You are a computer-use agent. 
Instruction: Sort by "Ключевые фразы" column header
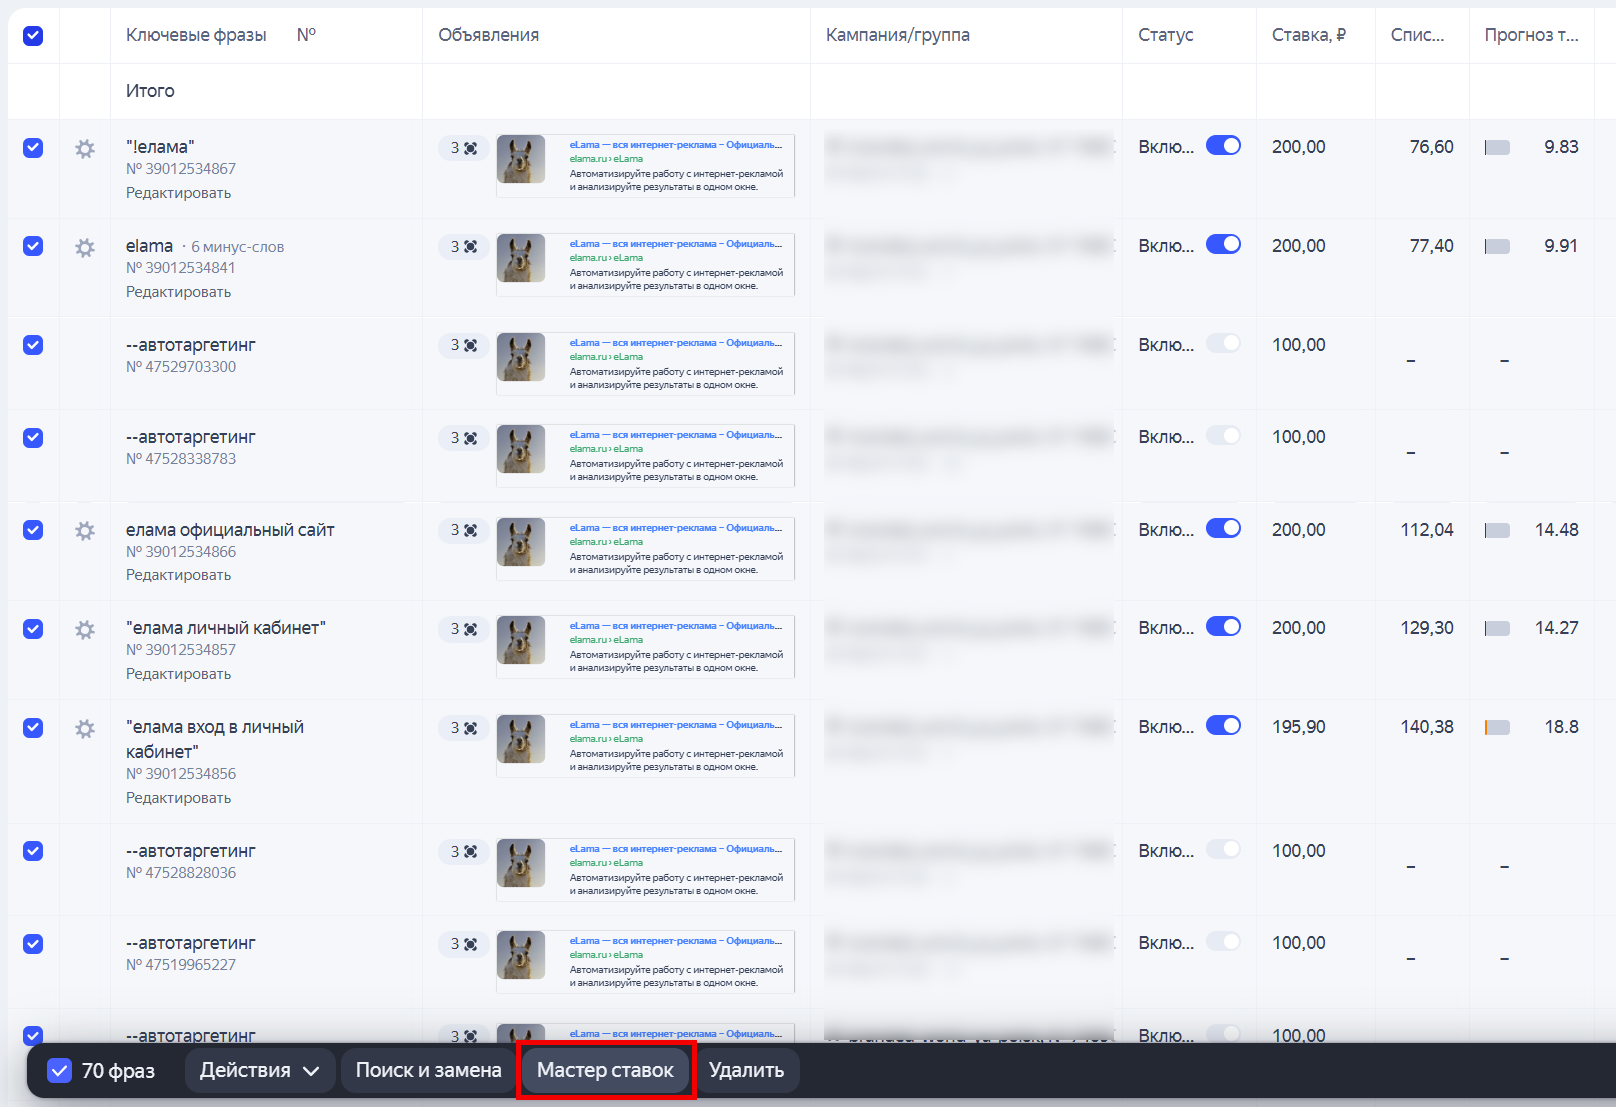coord(196,35)
